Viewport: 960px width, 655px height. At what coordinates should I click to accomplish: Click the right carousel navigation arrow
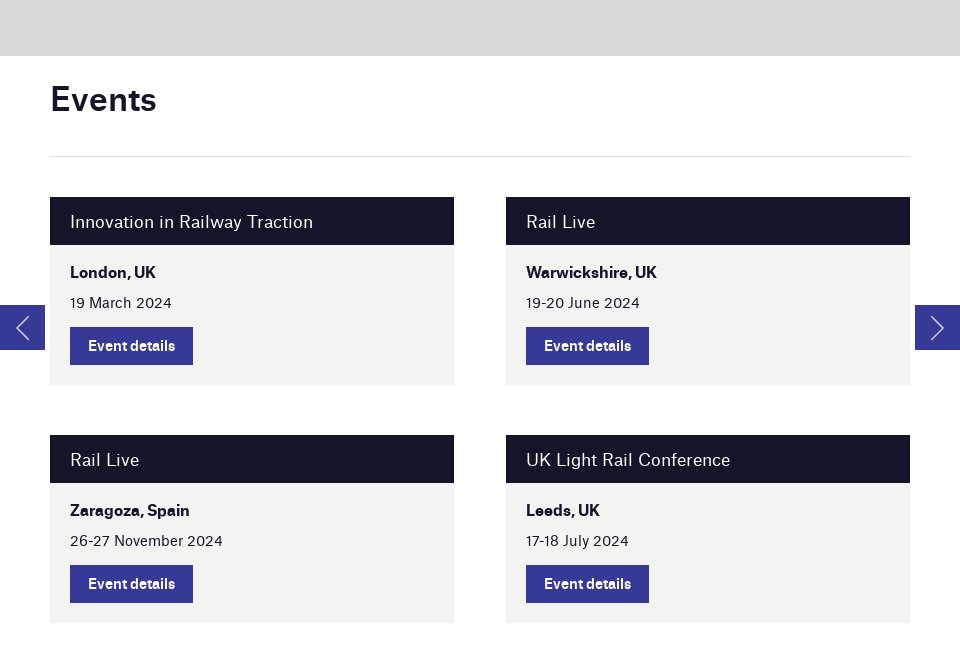point(937,327)
